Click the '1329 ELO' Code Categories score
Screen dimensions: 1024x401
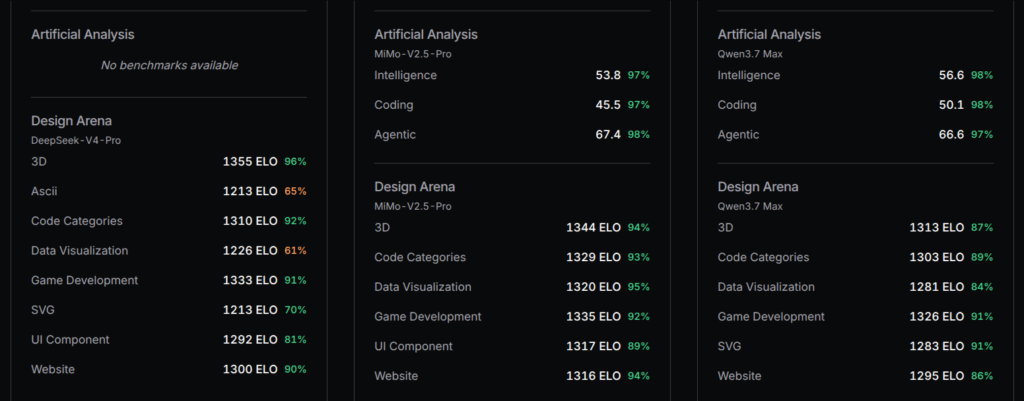click(594, 257)
